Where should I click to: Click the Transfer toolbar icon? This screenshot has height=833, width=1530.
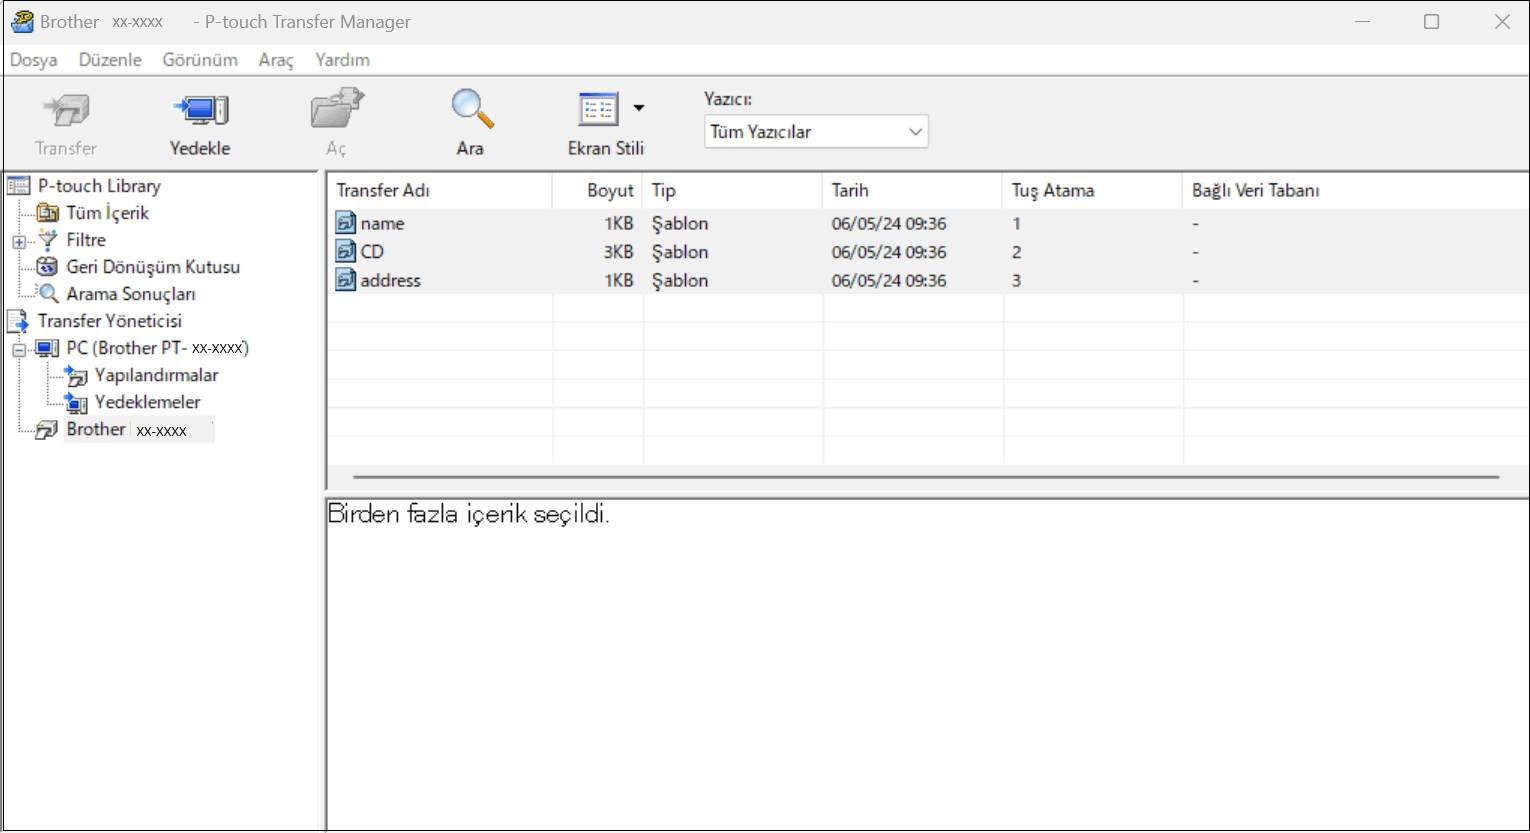pos(66,110)
